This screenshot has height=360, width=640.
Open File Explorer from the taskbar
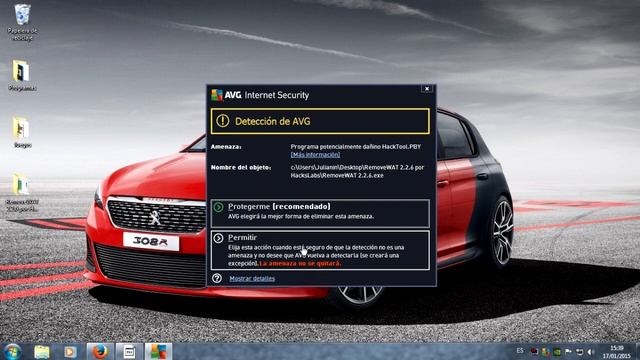(x=42, y=351)
